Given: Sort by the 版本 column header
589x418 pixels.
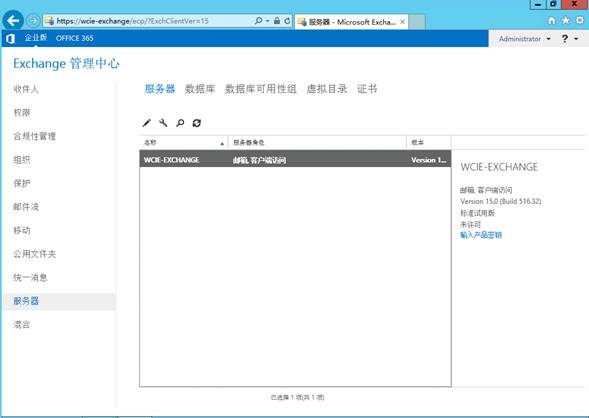Looking at the screenshot, I should [x=429, y=143].
